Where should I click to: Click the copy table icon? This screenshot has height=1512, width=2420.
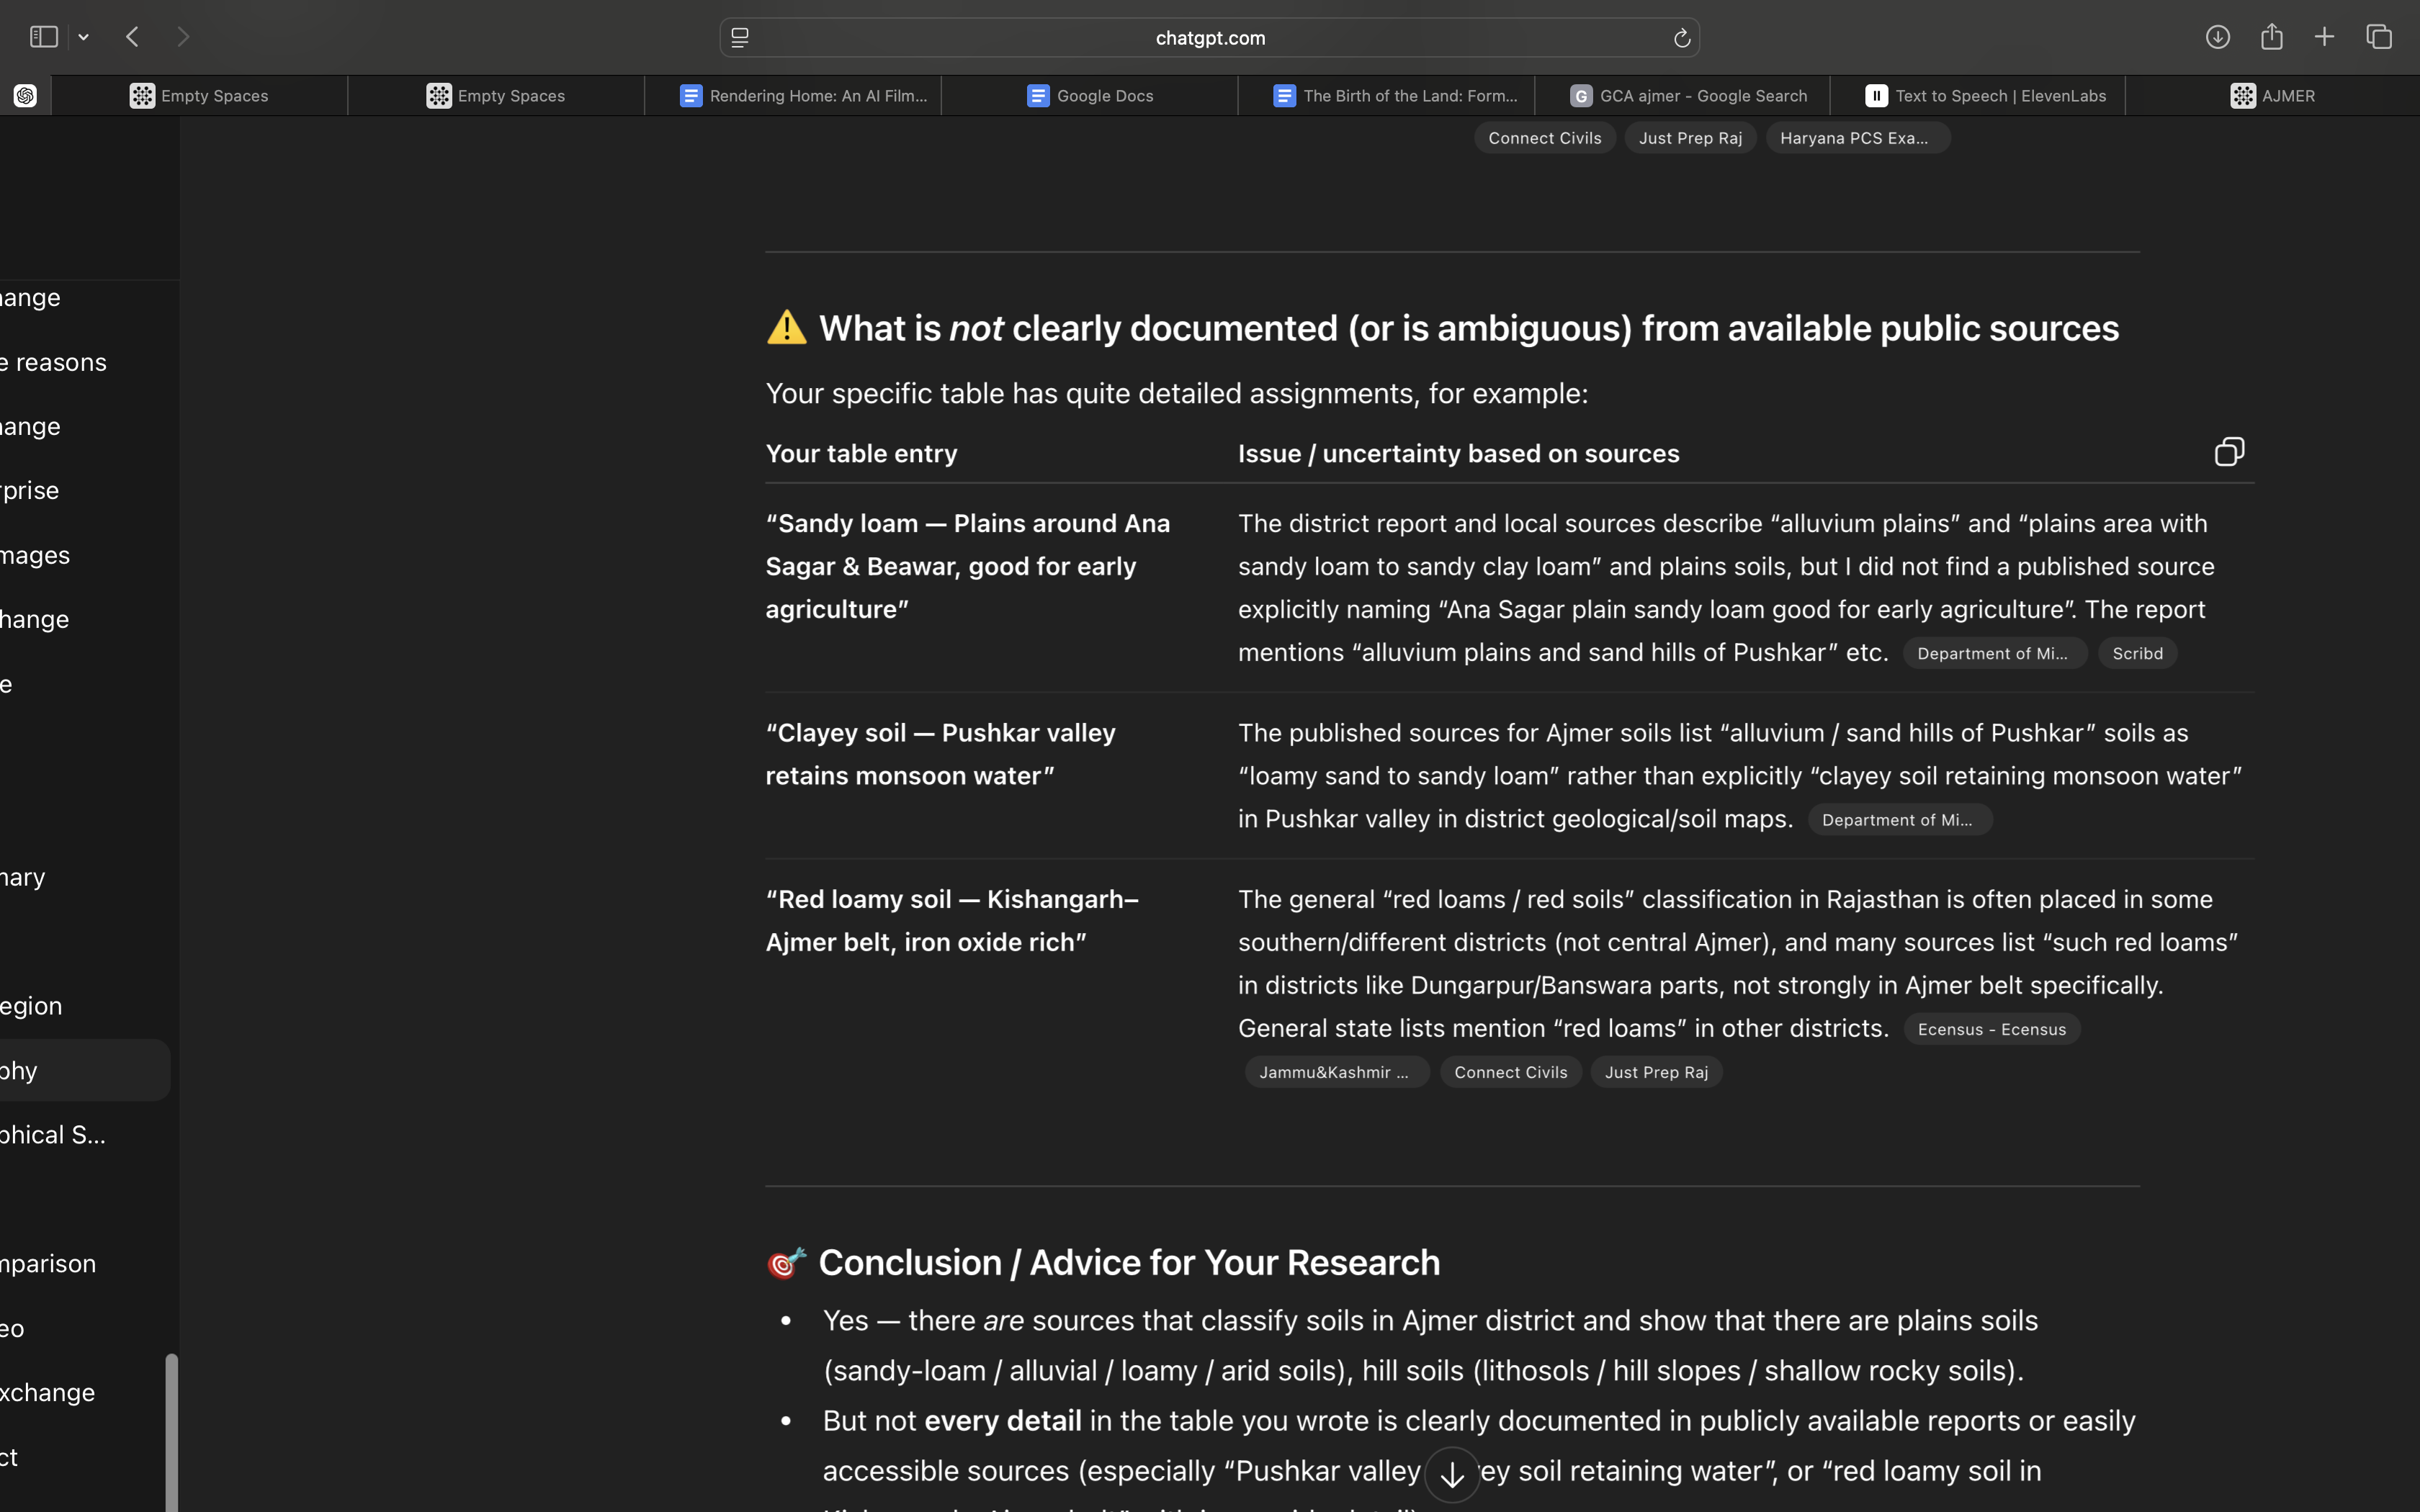2229,452
